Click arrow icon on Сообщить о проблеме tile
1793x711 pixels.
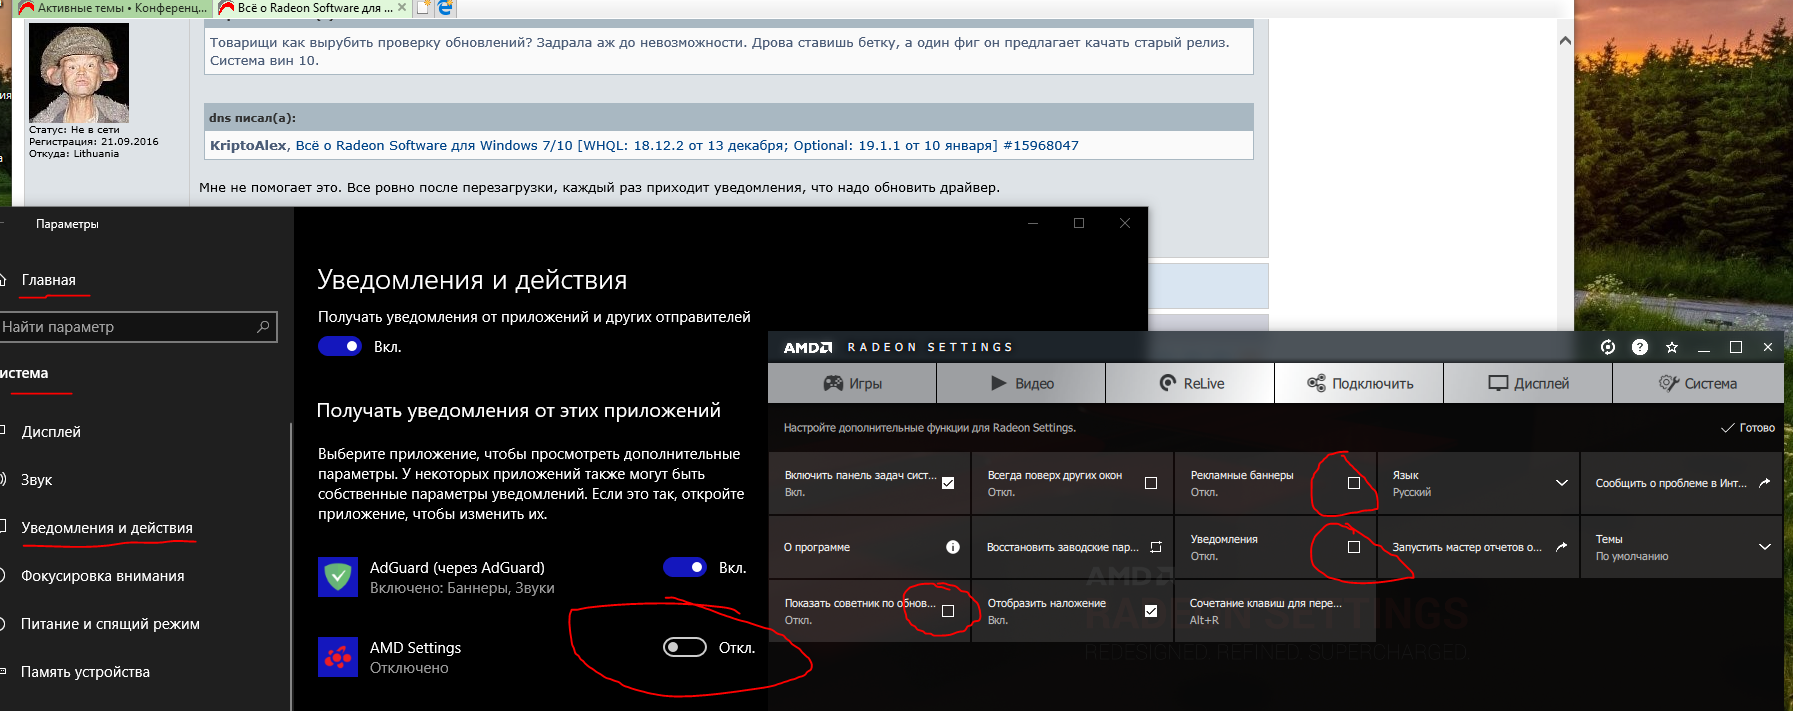[x=1765, y=482]
